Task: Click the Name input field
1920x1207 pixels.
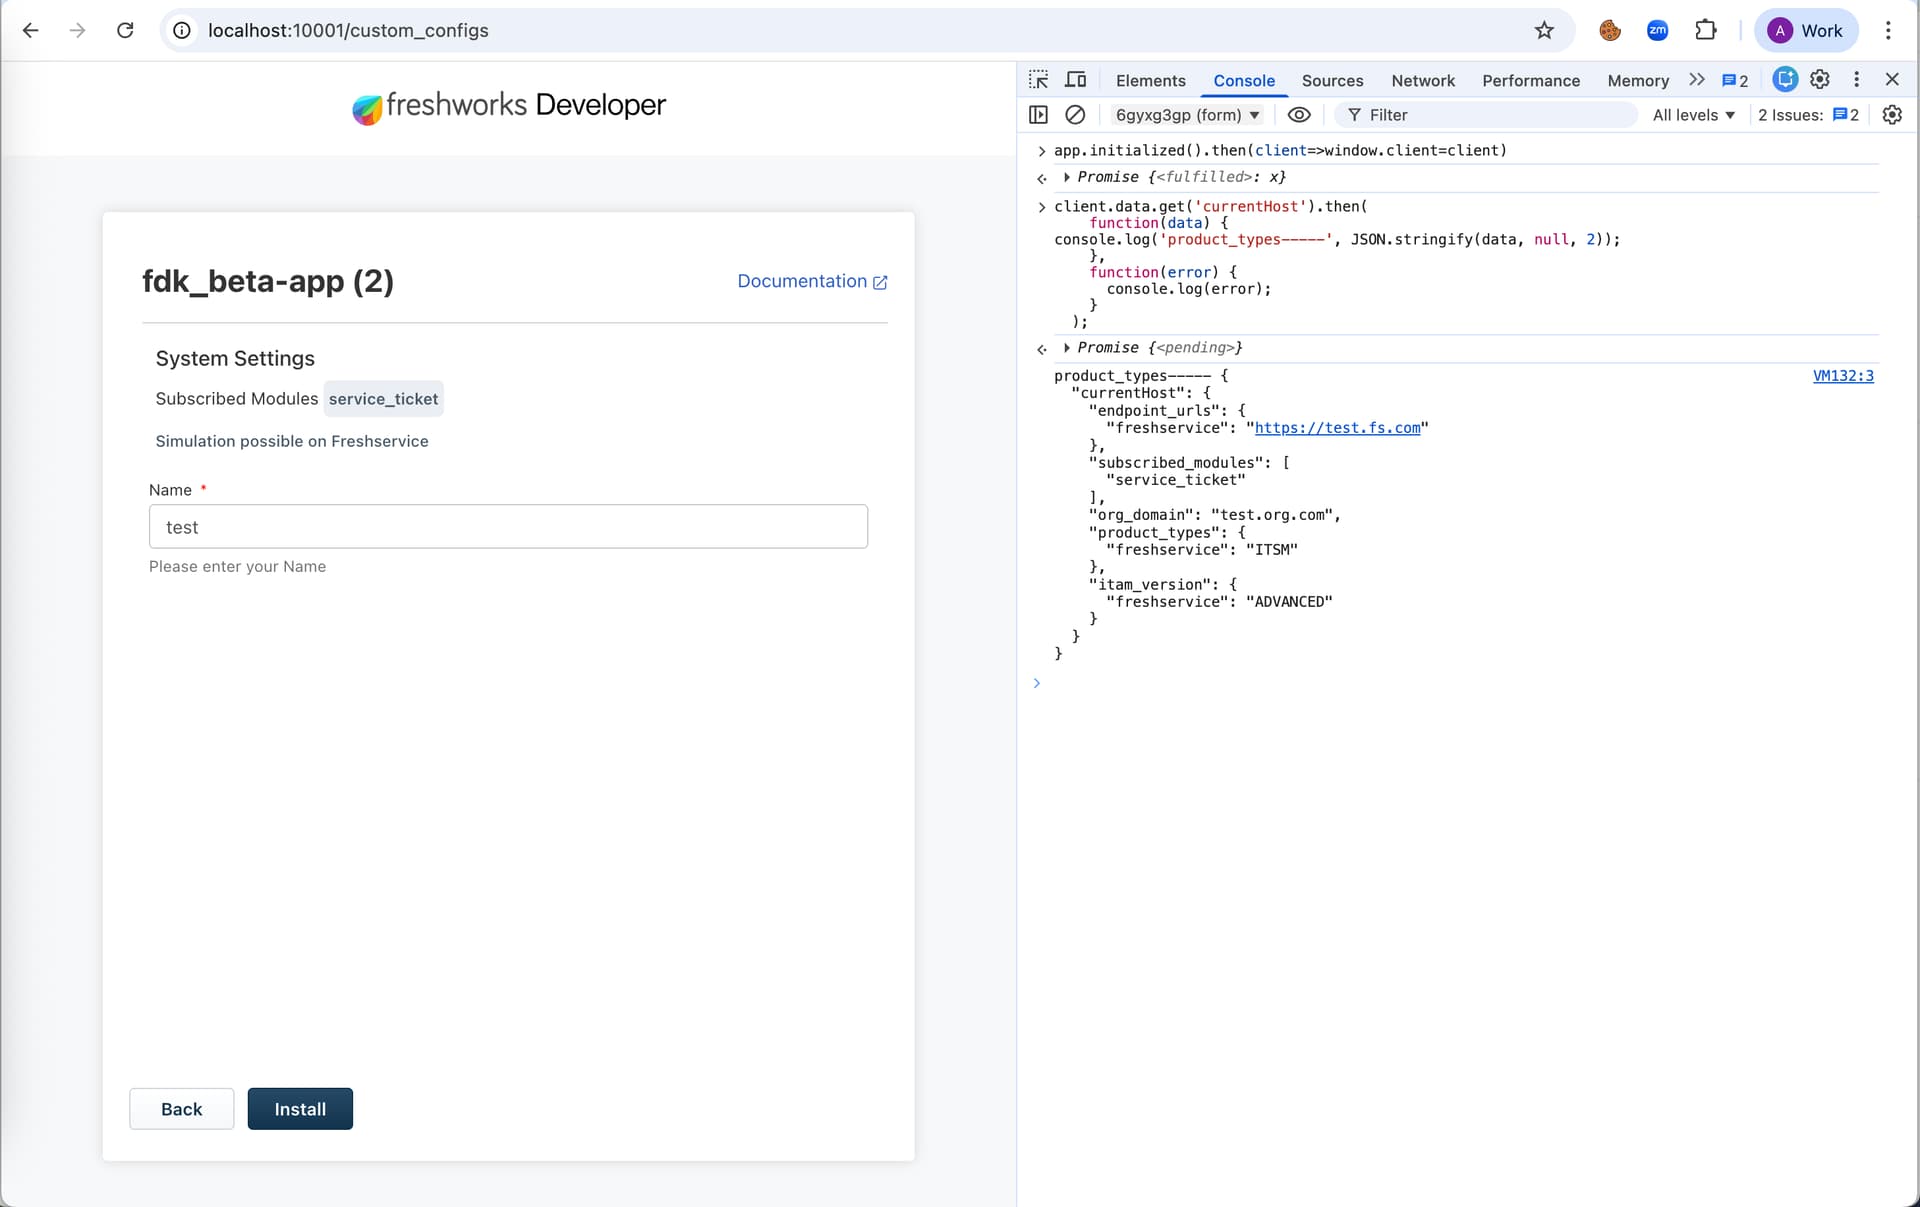Action: pyautogui.click(x=508, y=526)
